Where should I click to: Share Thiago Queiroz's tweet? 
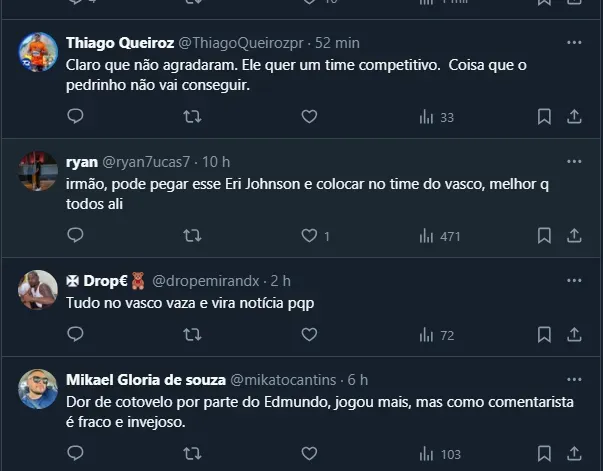pos(574,117)
